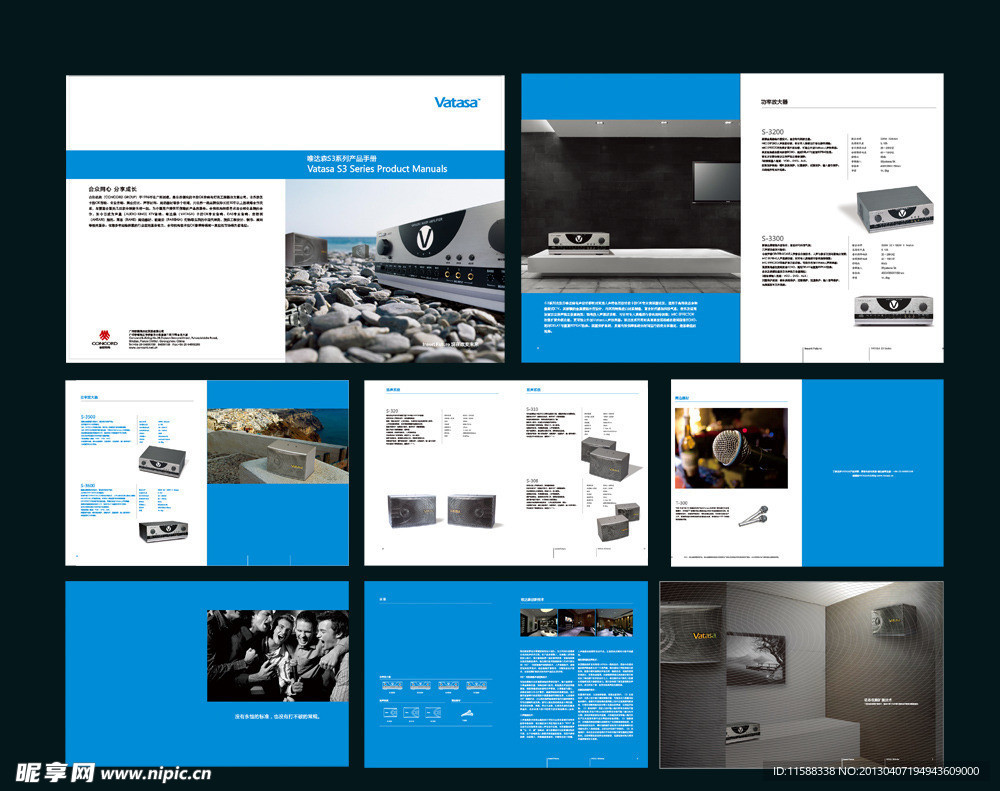Screen dimensions: 1000x791
Task: Select the 'S-3300' model heading
Action: pyautogui.click(x=772, y=238)
